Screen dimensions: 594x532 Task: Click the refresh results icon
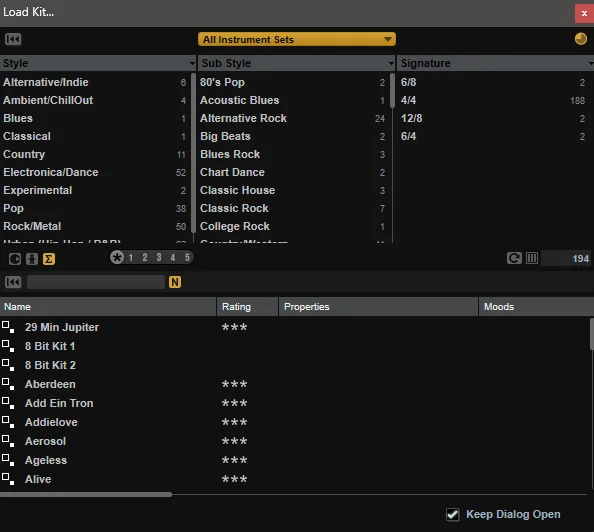pyautogui.click(x=514, y=258)
